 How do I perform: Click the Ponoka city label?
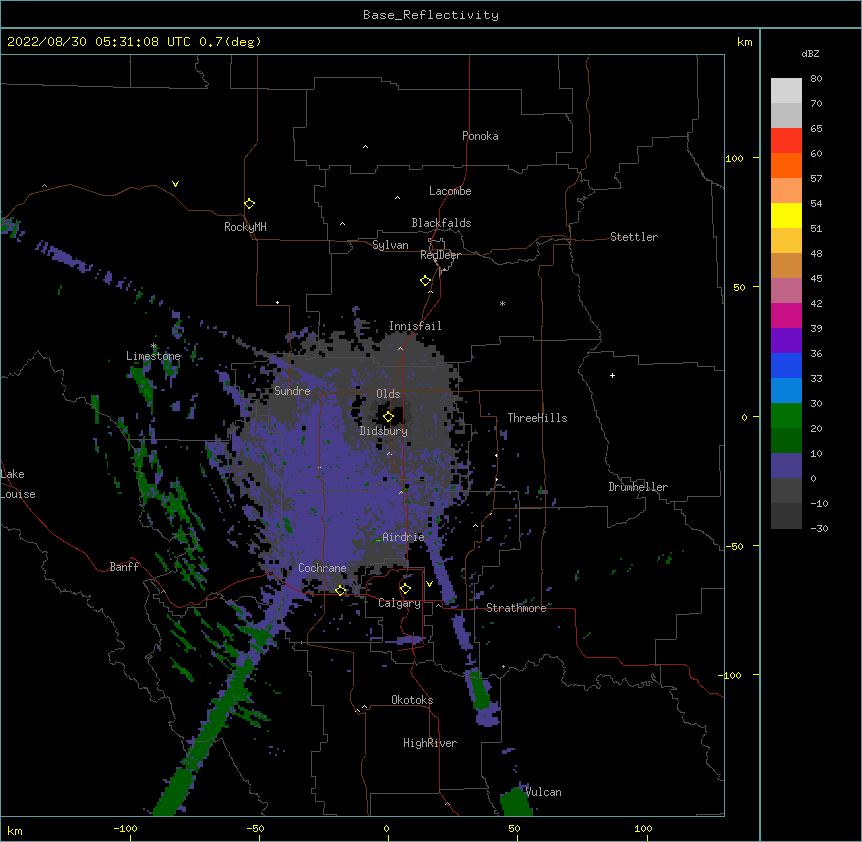[x=480, y=136]
